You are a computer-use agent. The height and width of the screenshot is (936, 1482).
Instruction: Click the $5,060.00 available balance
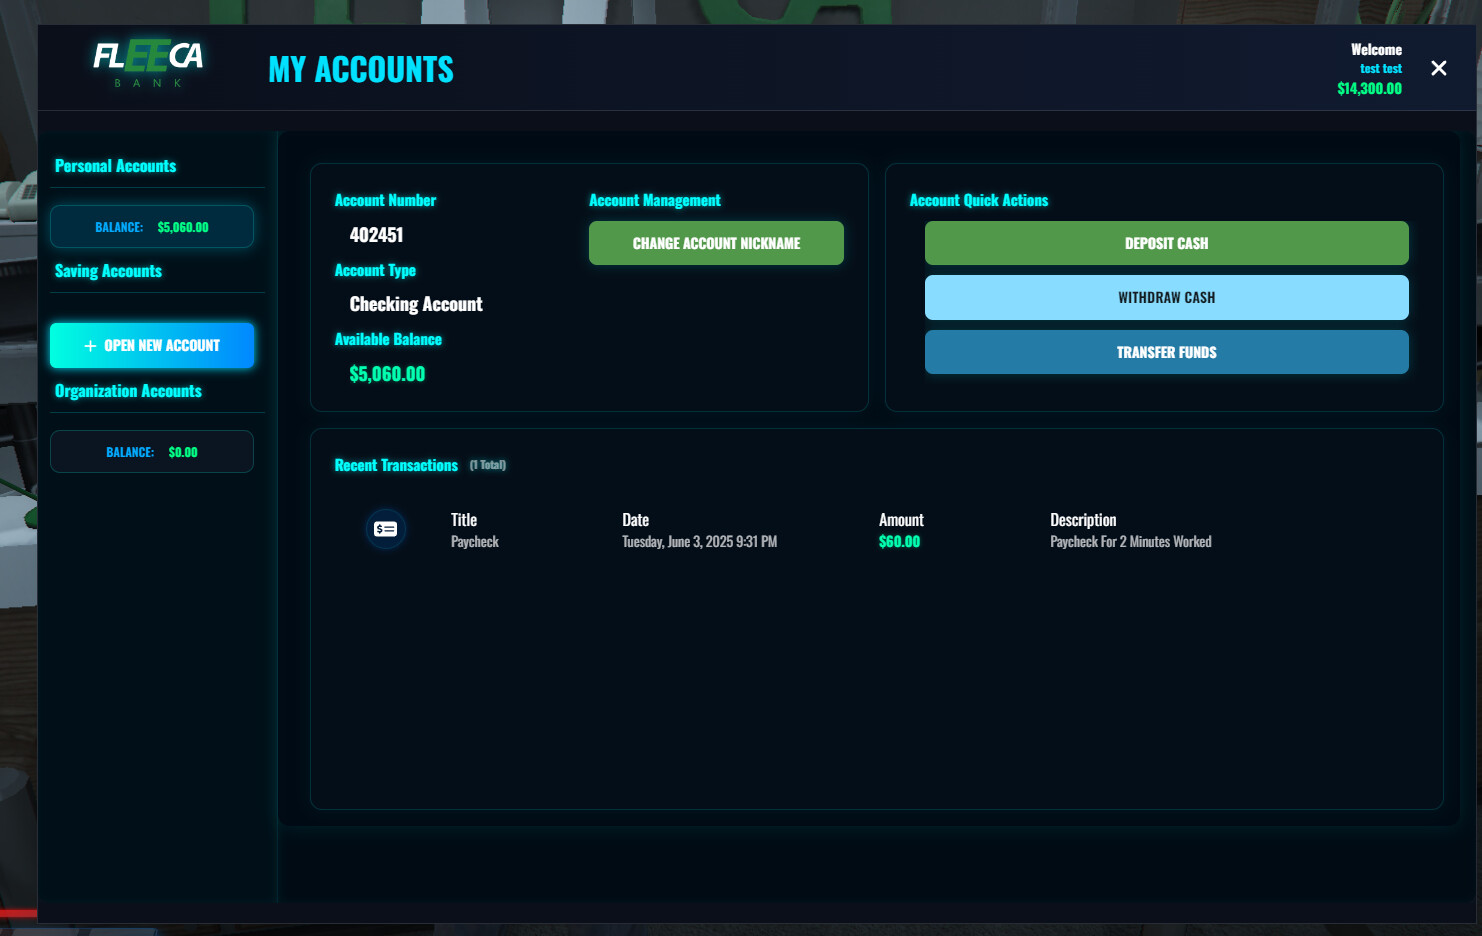[x=387, y=374]
